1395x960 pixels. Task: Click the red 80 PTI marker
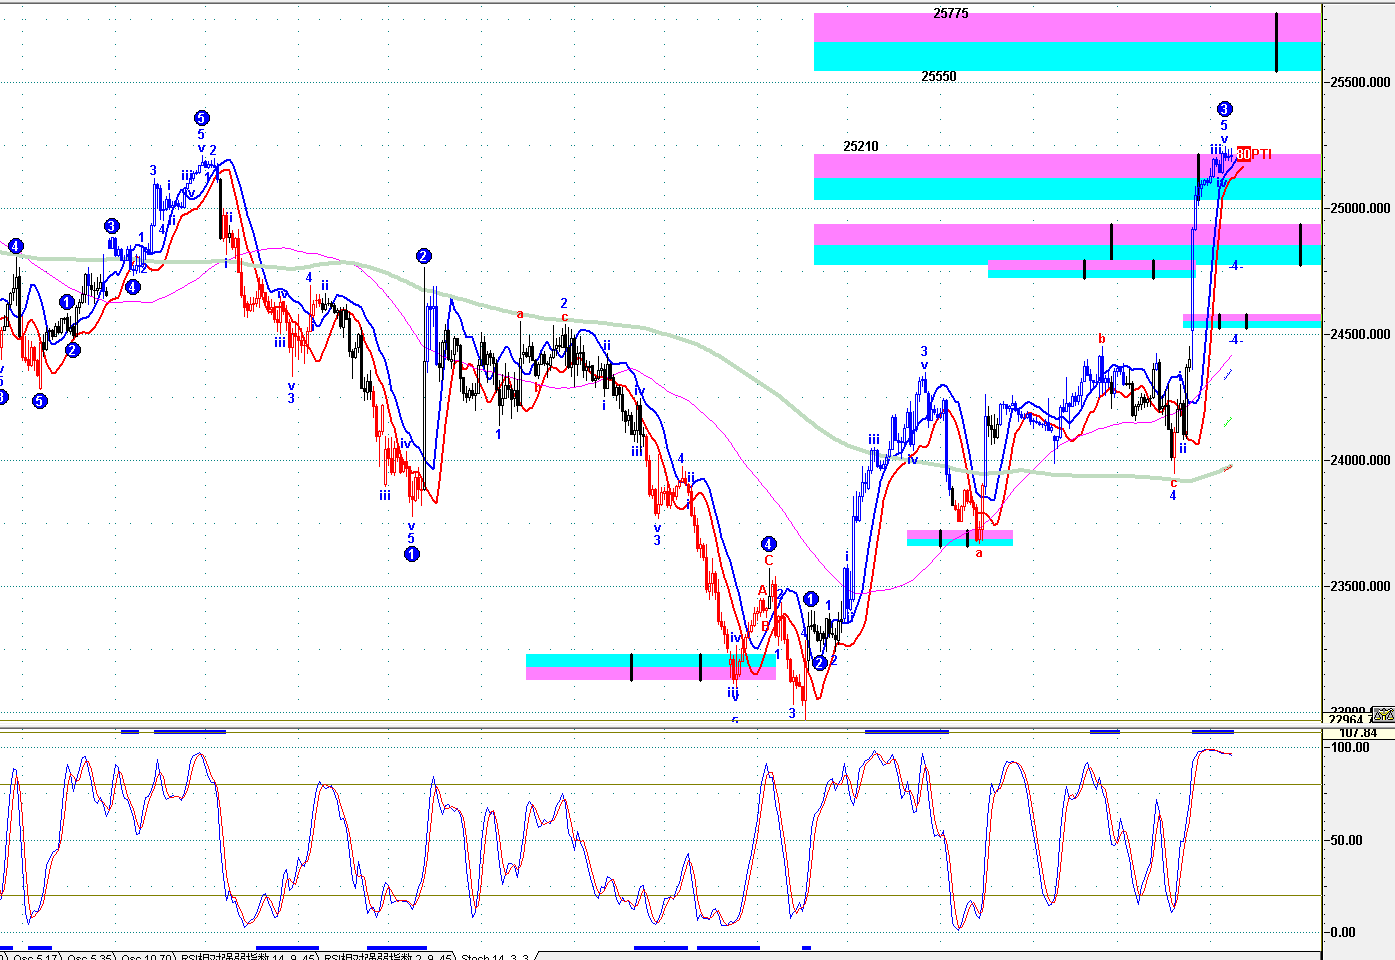pyautogui.click(x=1254, y=154)
